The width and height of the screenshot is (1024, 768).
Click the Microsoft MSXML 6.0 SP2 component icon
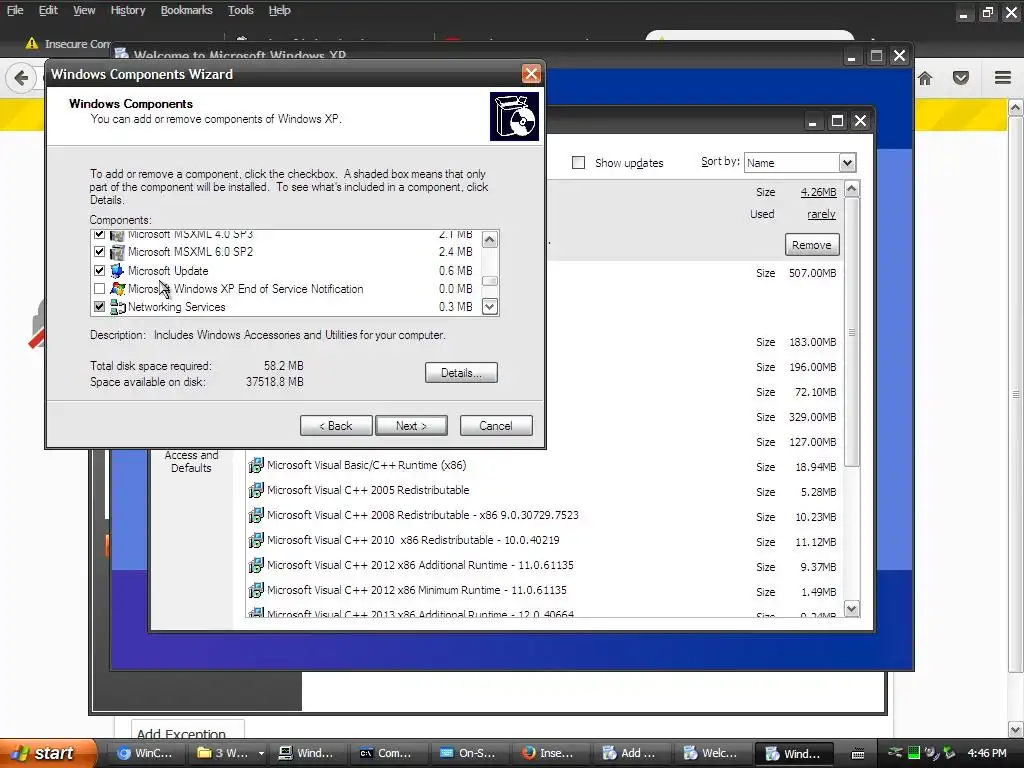(118, 252)
